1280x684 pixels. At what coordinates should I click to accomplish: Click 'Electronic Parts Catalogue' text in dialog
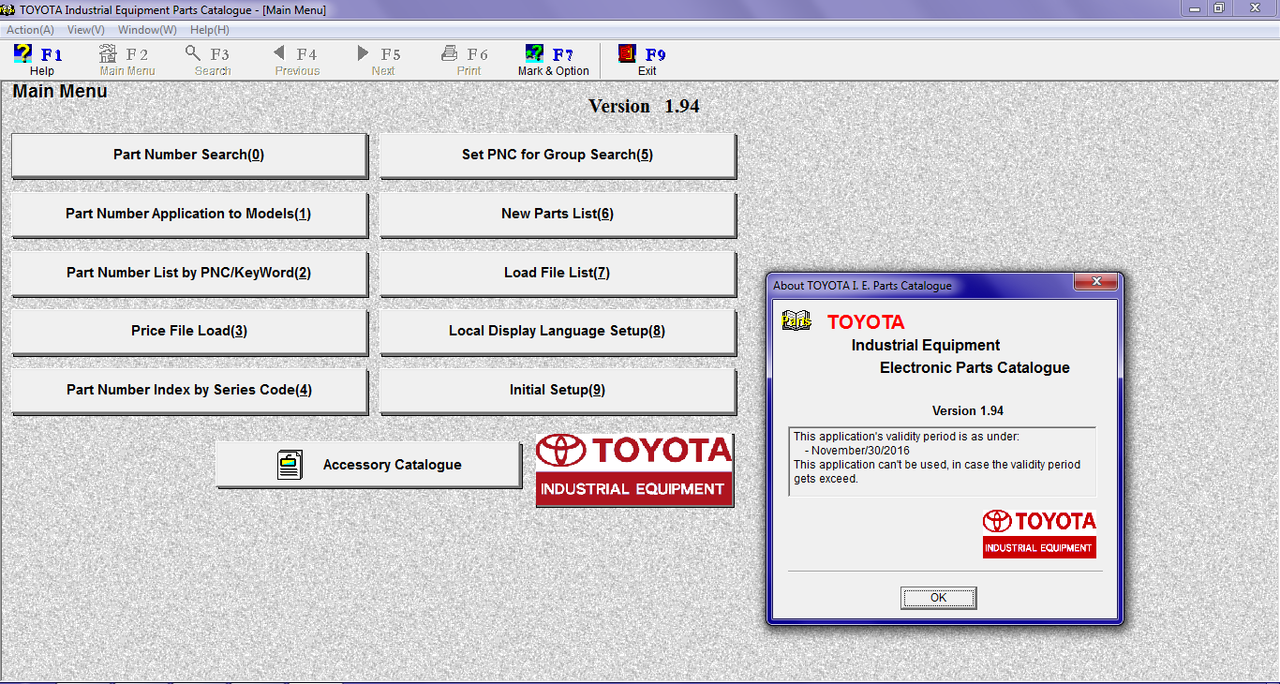[975, 368]
